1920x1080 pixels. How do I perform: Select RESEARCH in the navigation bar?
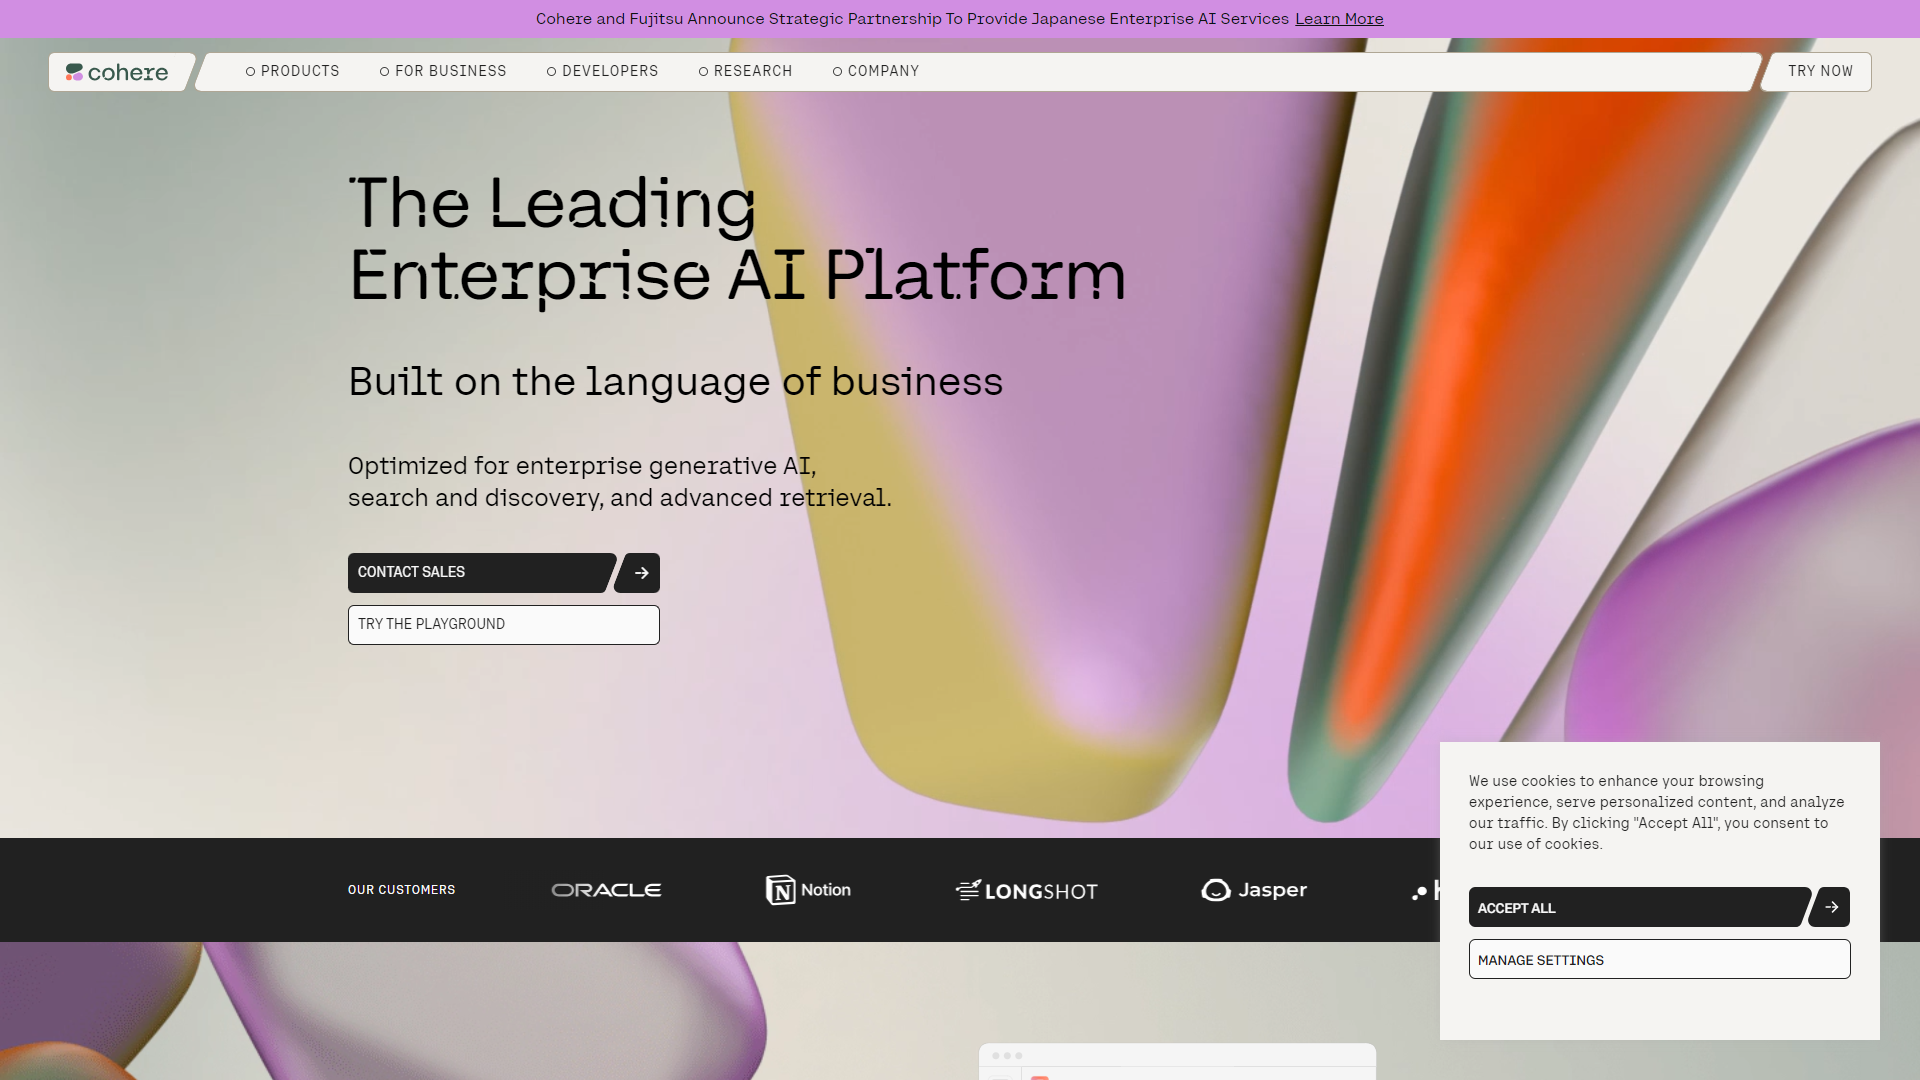(x=753, y=71)
